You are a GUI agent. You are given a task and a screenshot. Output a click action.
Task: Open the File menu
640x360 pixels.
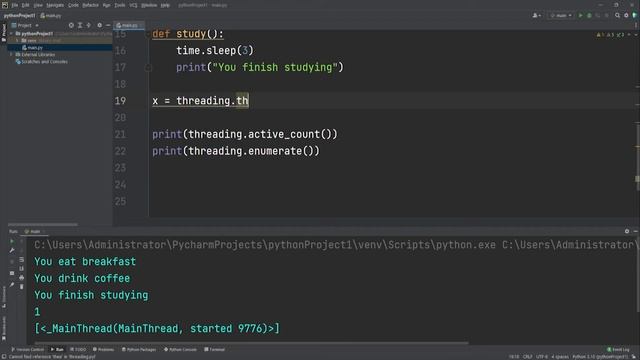pos(15,5)
